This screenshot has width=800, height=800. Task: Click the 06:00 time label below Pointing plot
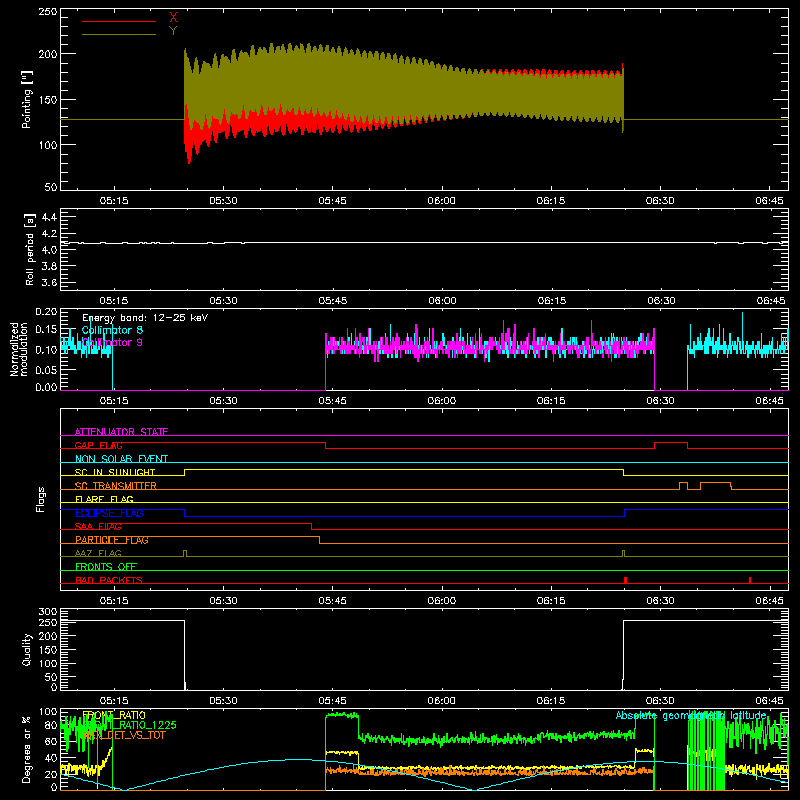tap(441, 201)
